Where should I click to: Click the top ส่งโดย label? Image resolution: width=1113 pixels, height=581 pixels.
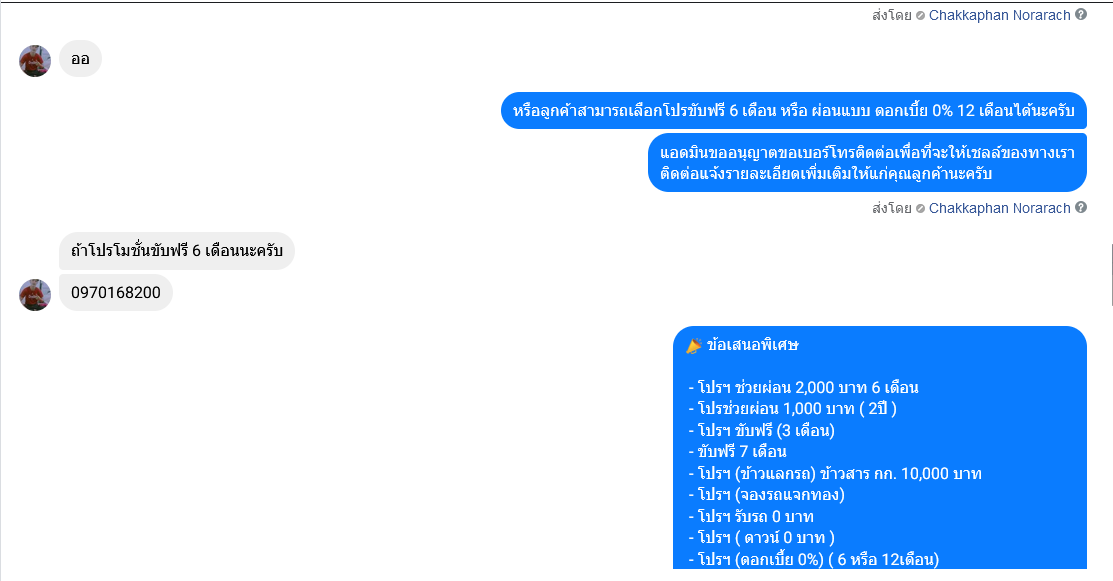892,15
